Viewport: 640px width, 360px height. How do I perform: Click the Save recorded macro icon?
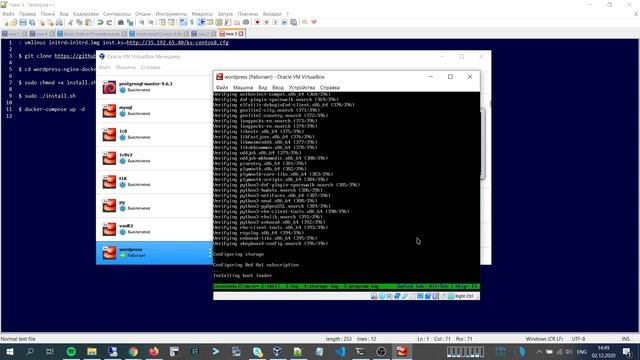tap(293, 22)
